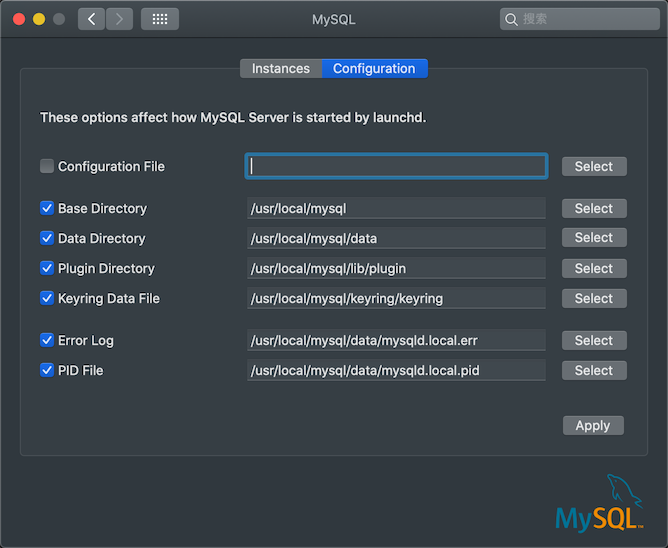Uncheck the Keyring Data File checkbox

(47, 298)
